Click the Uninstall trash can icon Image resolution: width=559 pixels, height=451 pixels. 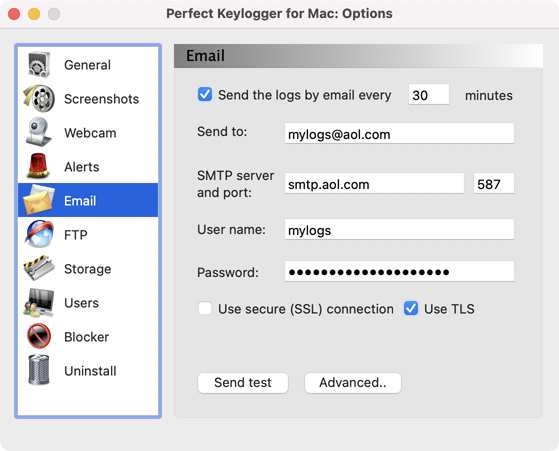point(39,370)
